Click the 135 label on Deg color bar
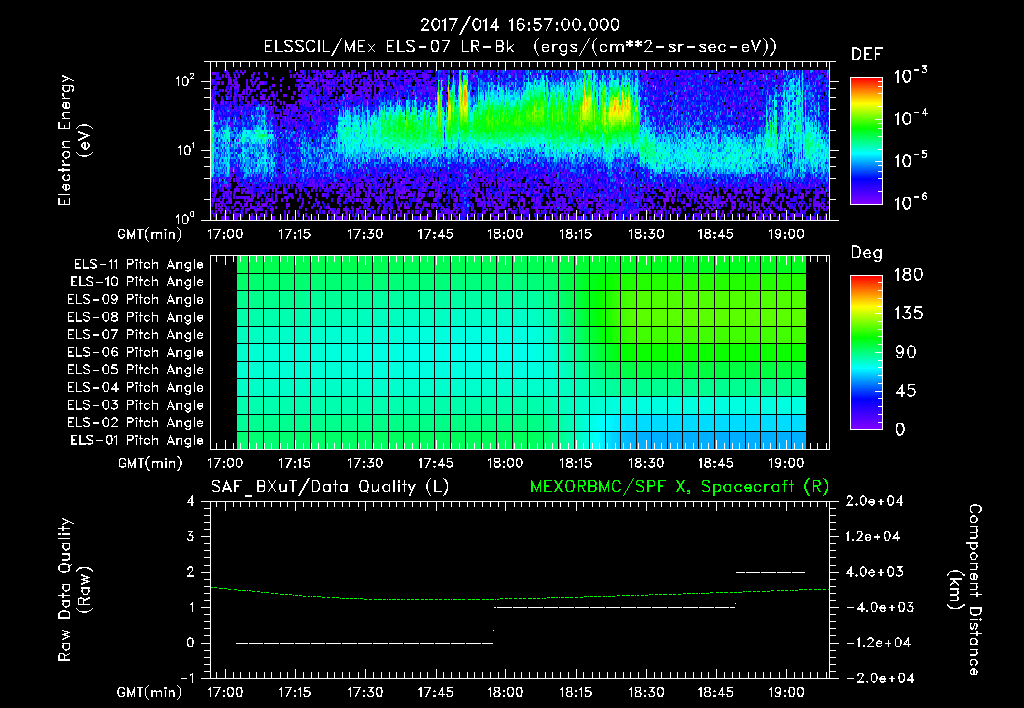Viewport: 1024px width, 708px height. click(908, 314)
